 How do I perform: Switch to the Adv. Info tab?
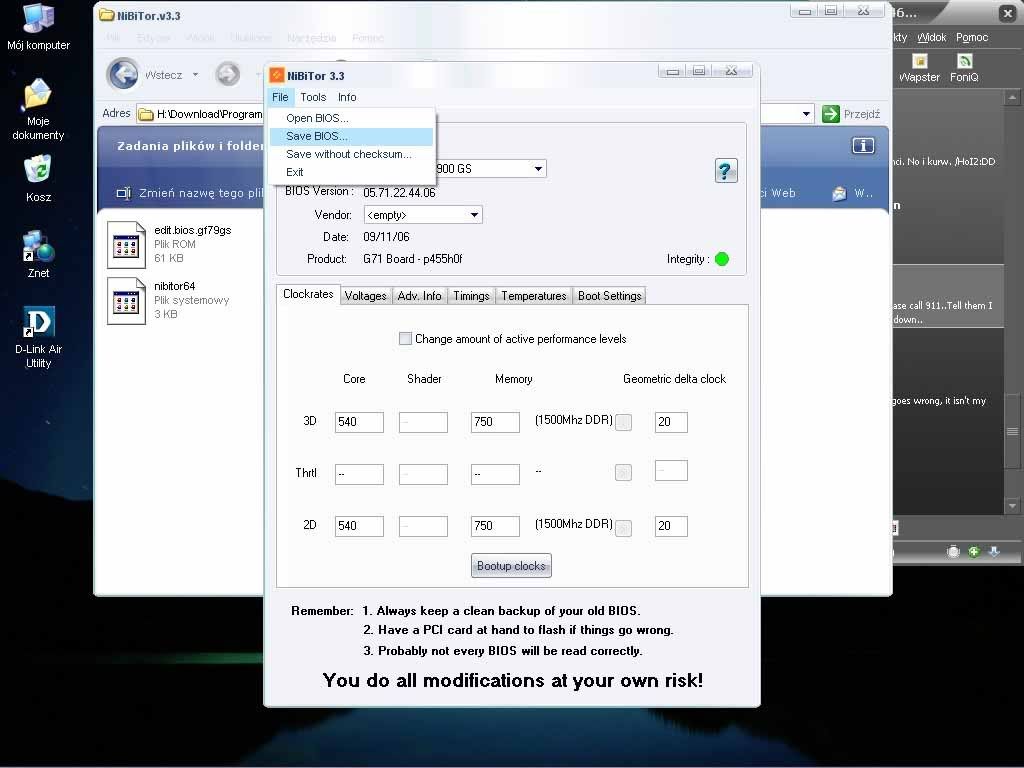click(x=419, y=296)
